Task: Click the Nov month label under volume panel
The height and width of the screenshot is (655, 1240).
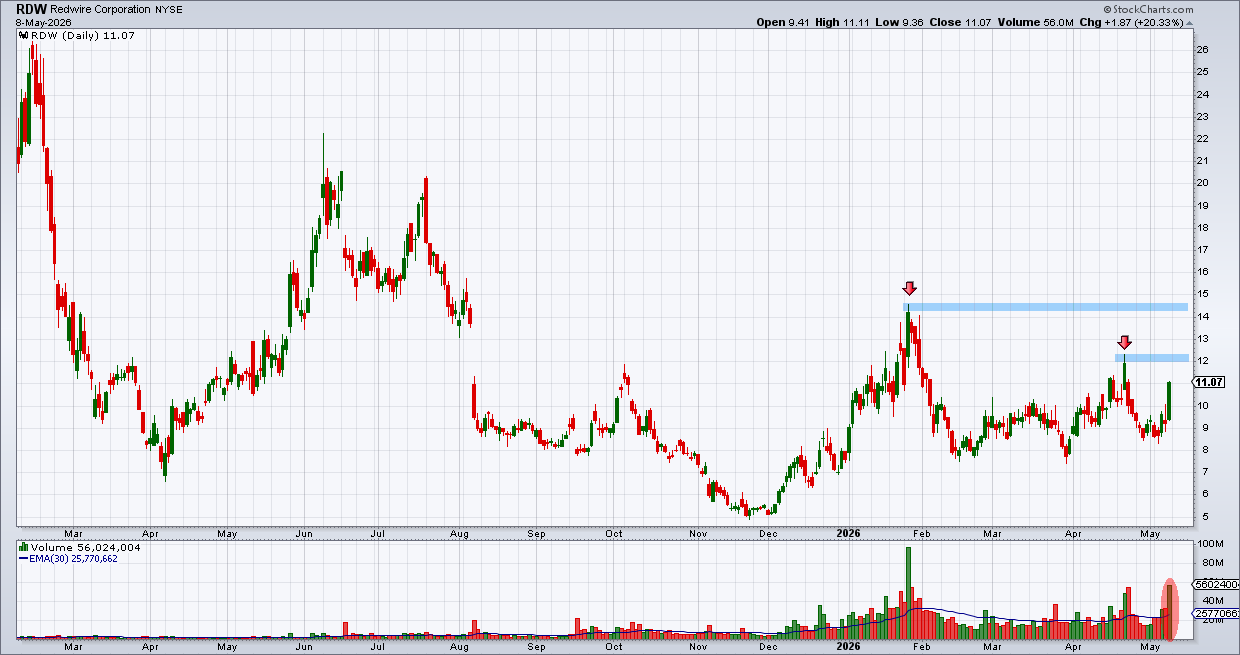Action: pos(699,647)
